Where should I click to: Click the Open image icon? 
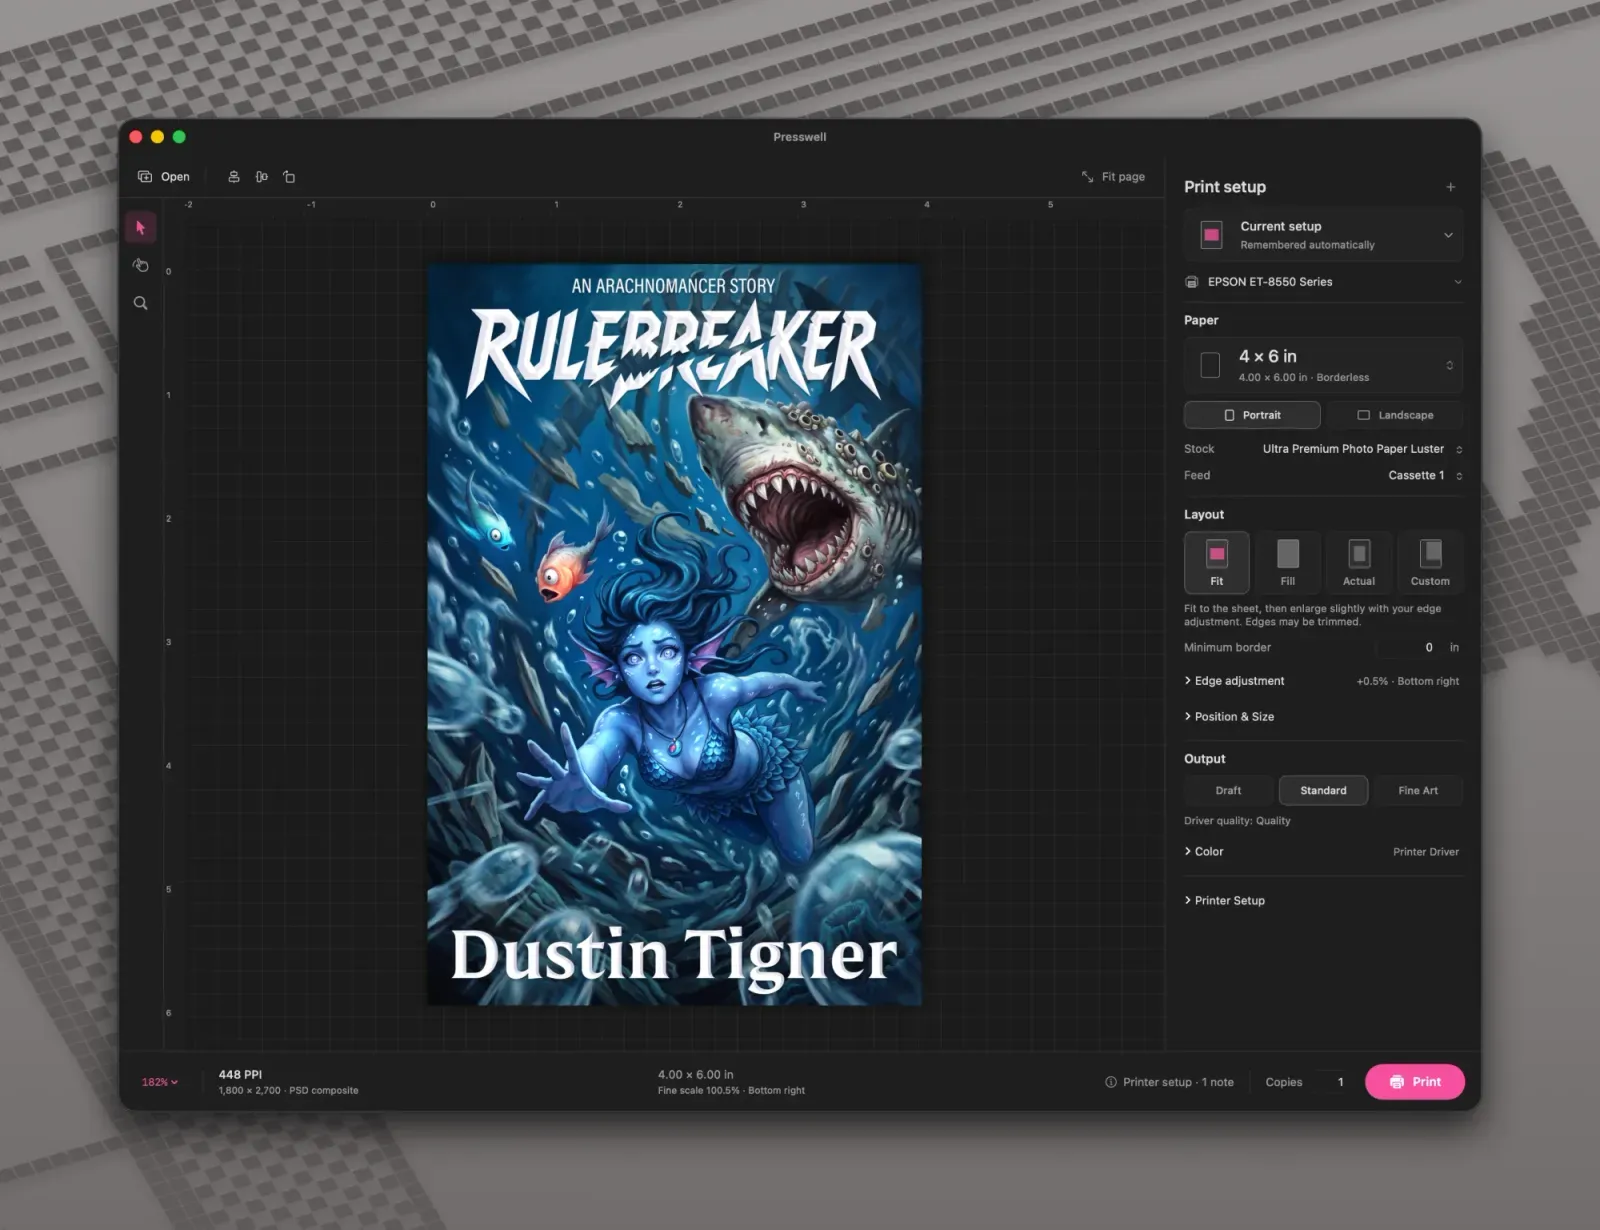coord(145,176)
